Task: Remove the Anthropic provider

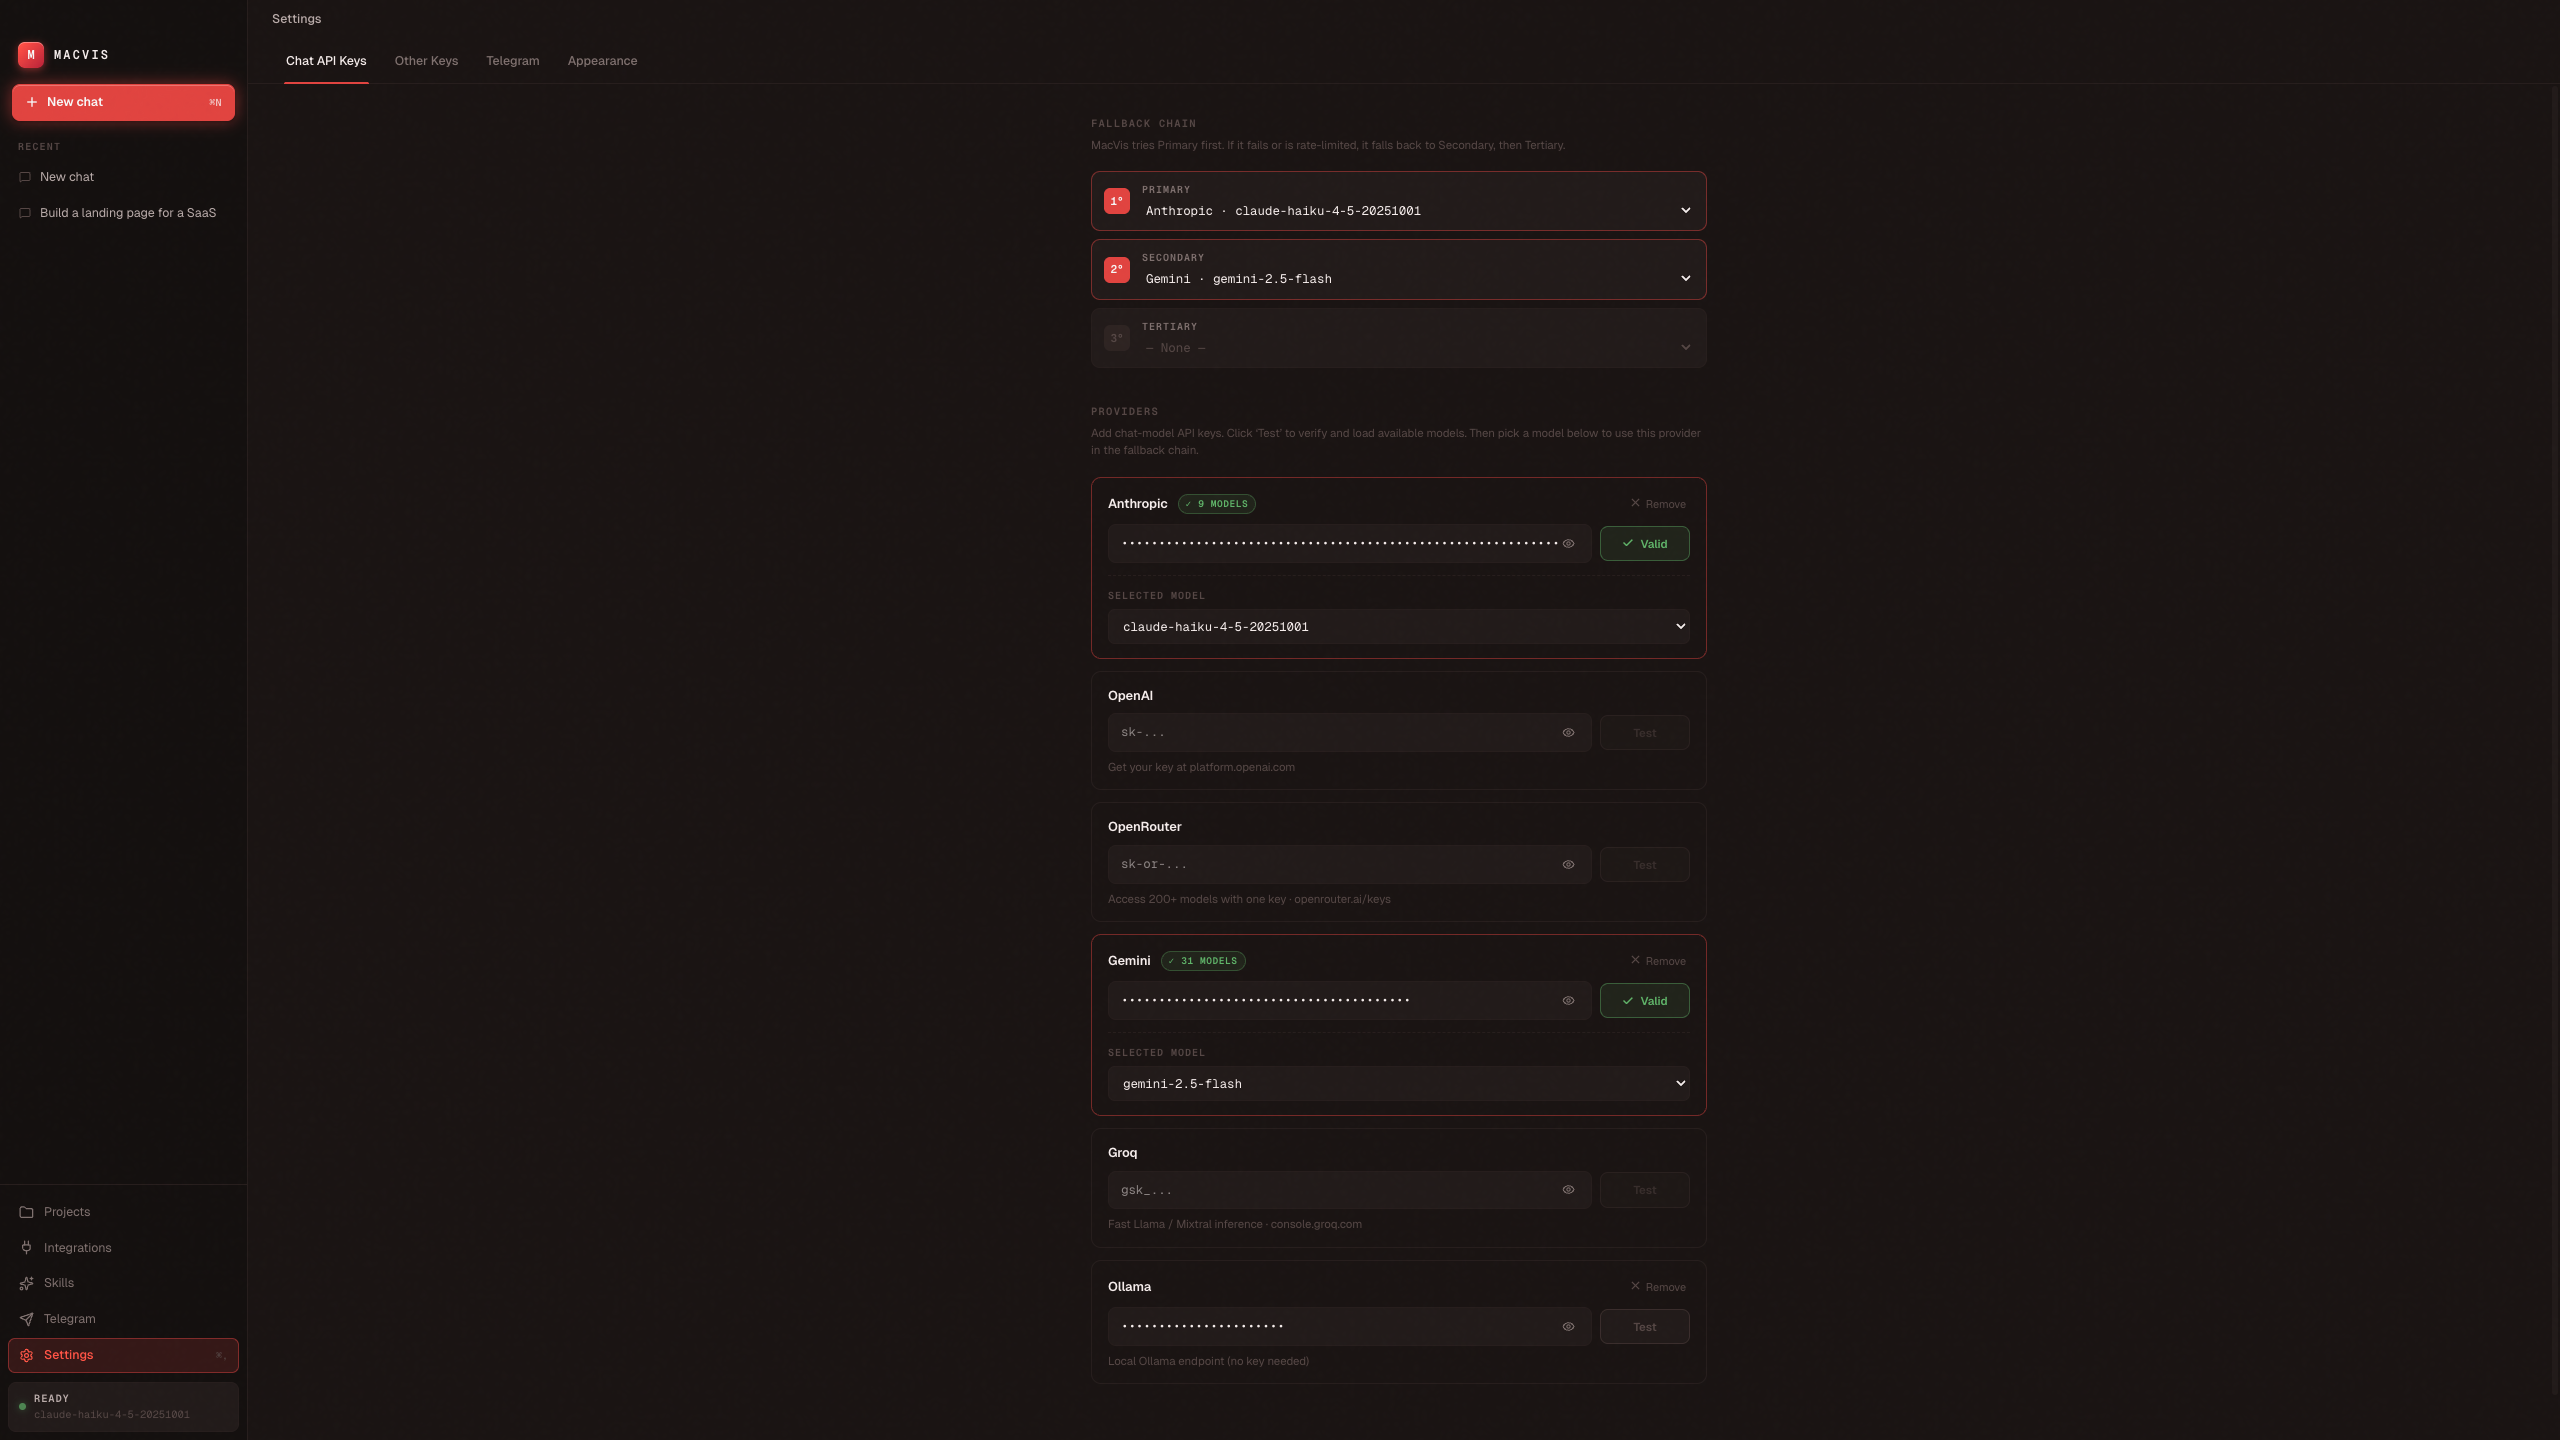Action: coord(1658,504)
